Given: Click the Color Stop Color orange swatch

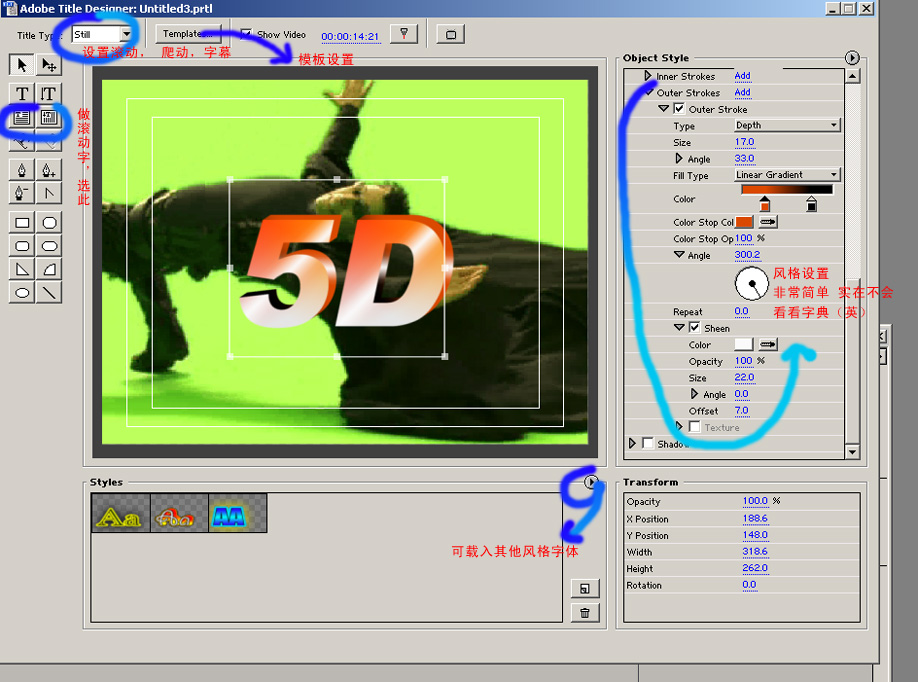Looking at the screenshot, I should point(744,222).
